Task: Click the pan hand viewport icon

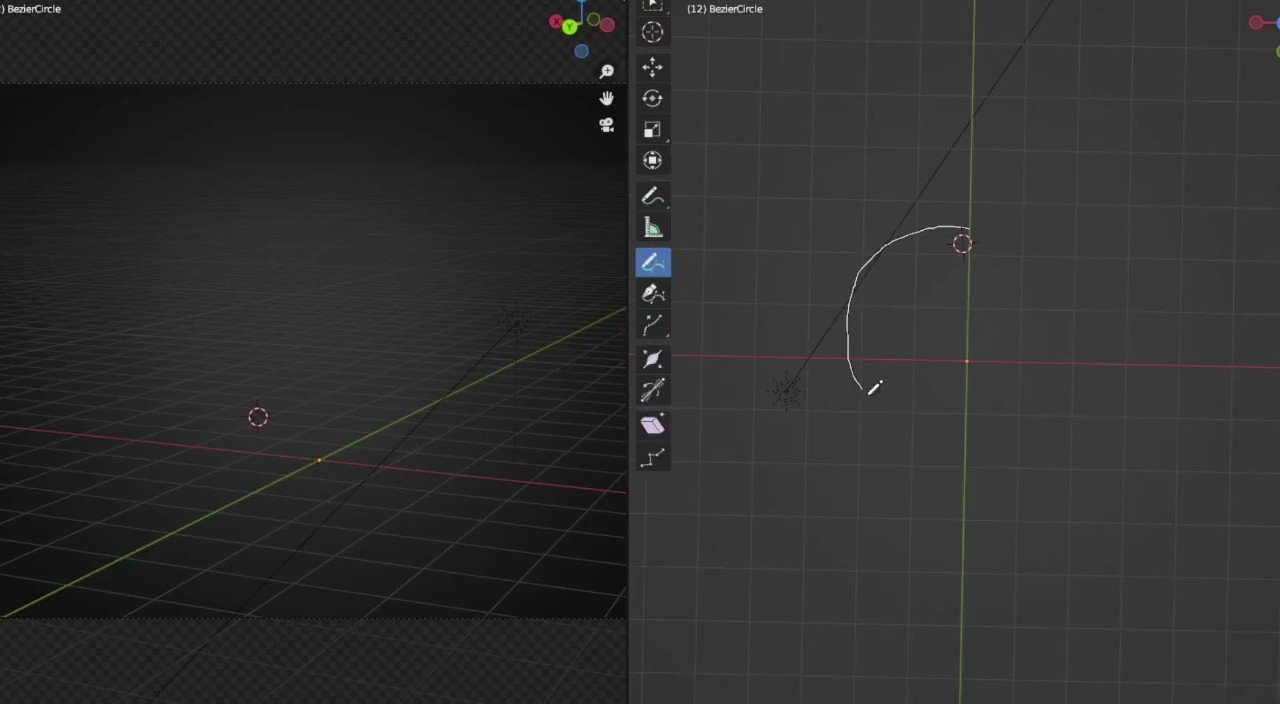Action: coord(606,98)
